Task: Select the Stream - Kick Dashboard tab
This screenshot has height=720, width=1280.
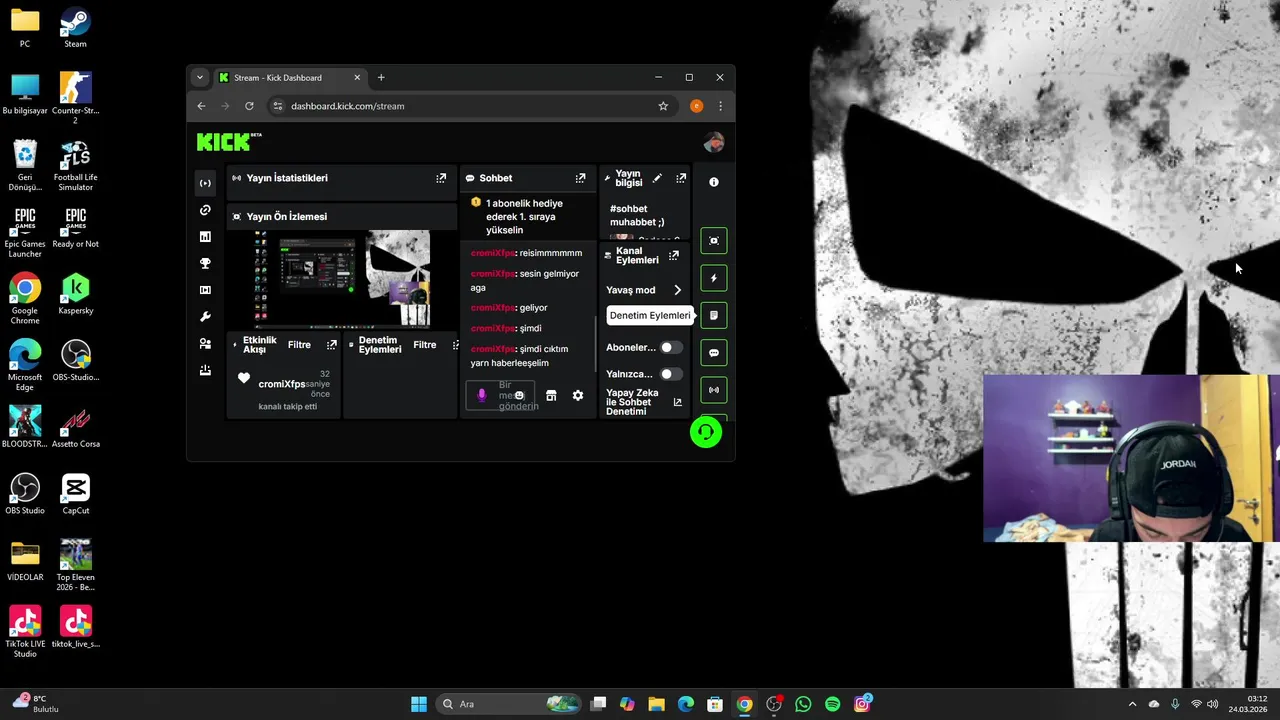Action: click(289, 78)
